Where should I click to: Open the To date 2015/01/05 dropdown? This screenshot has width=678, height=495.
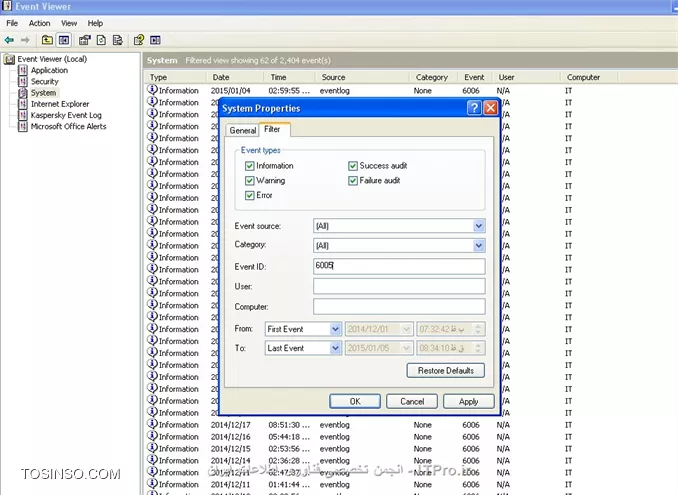(406, 348)
